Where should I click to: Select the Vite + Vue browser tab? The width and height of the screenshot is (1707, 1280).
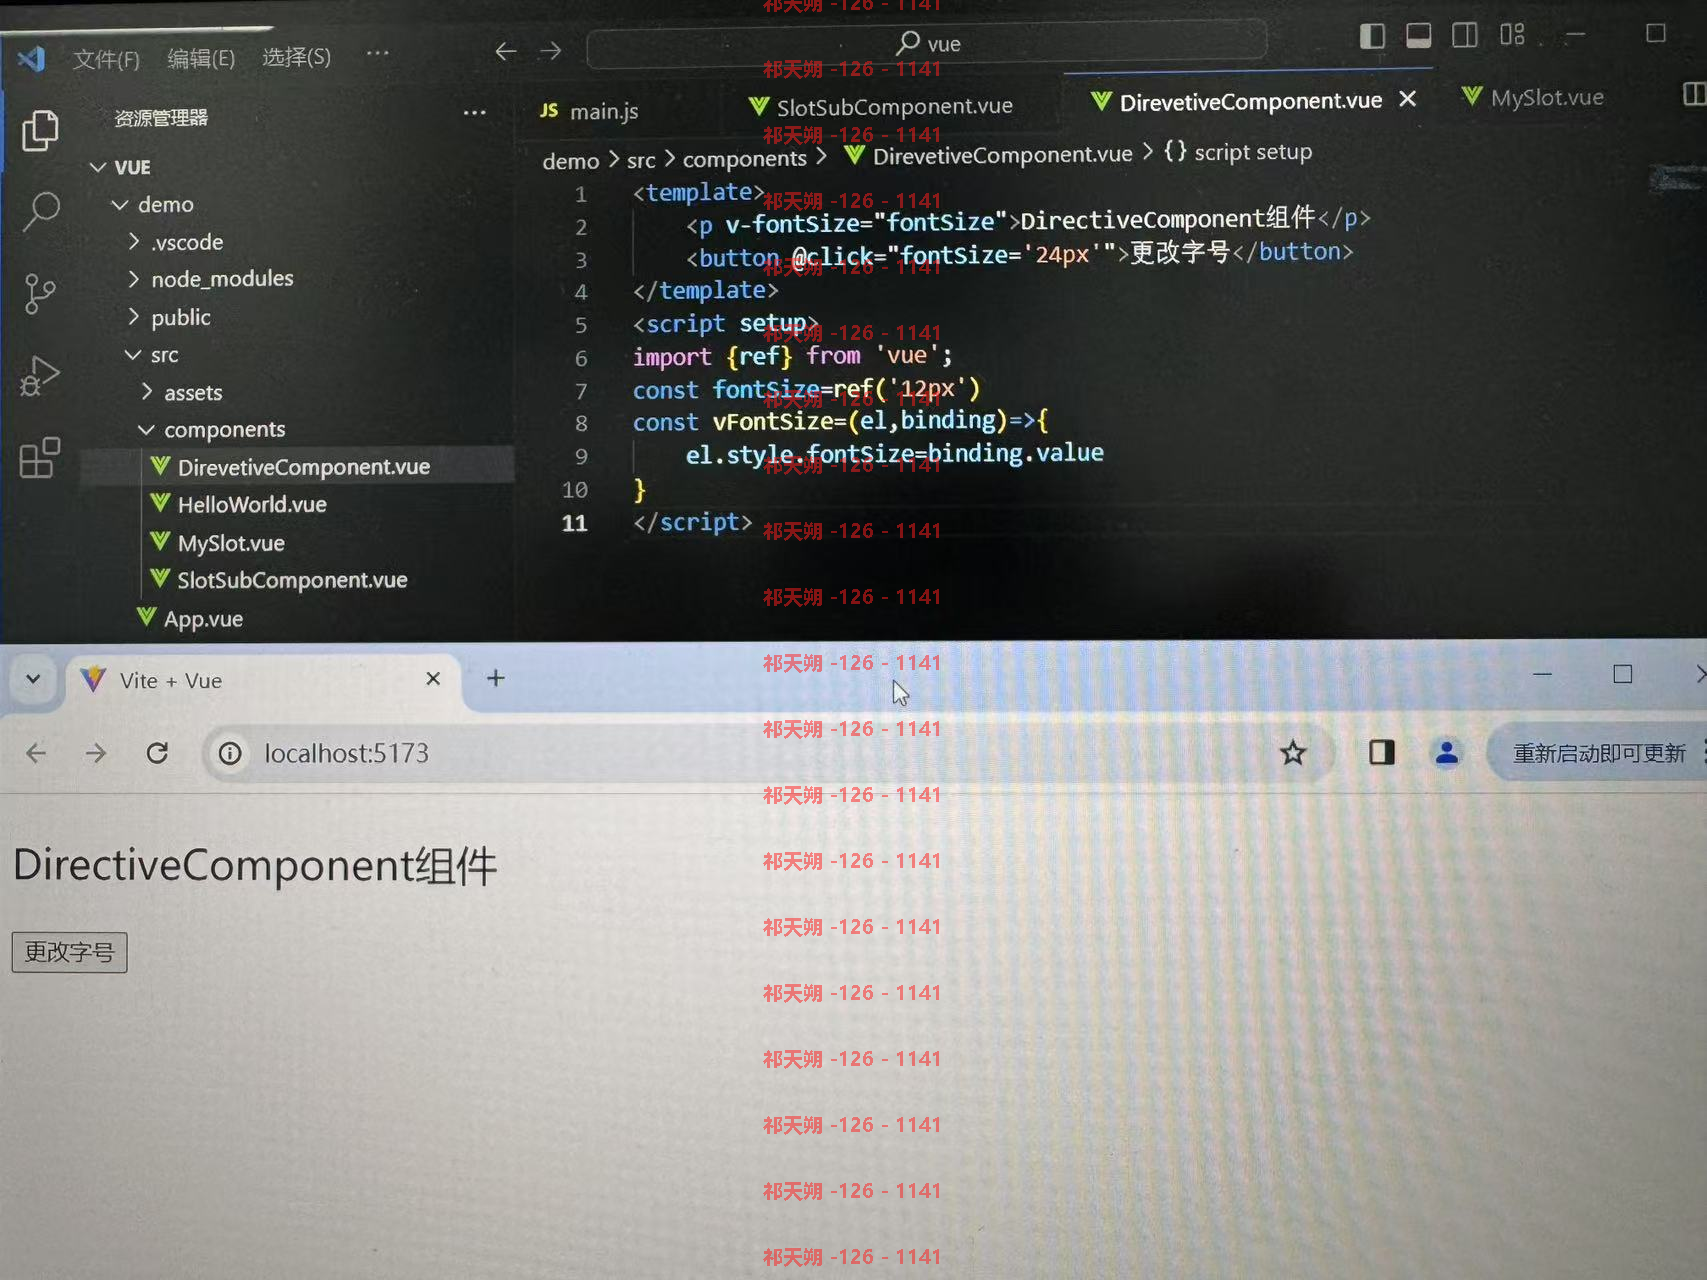point(264,681)
